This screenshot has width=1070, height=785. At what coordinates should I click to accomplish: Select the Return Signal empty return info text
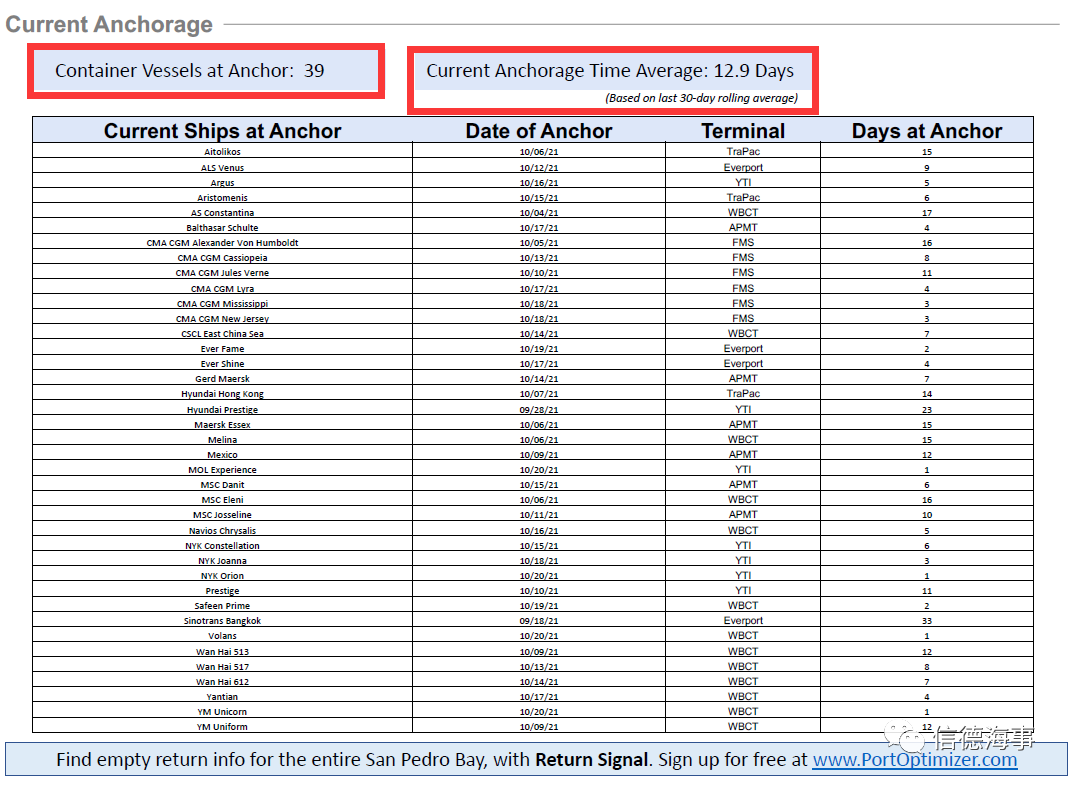[x=592, y=759]
